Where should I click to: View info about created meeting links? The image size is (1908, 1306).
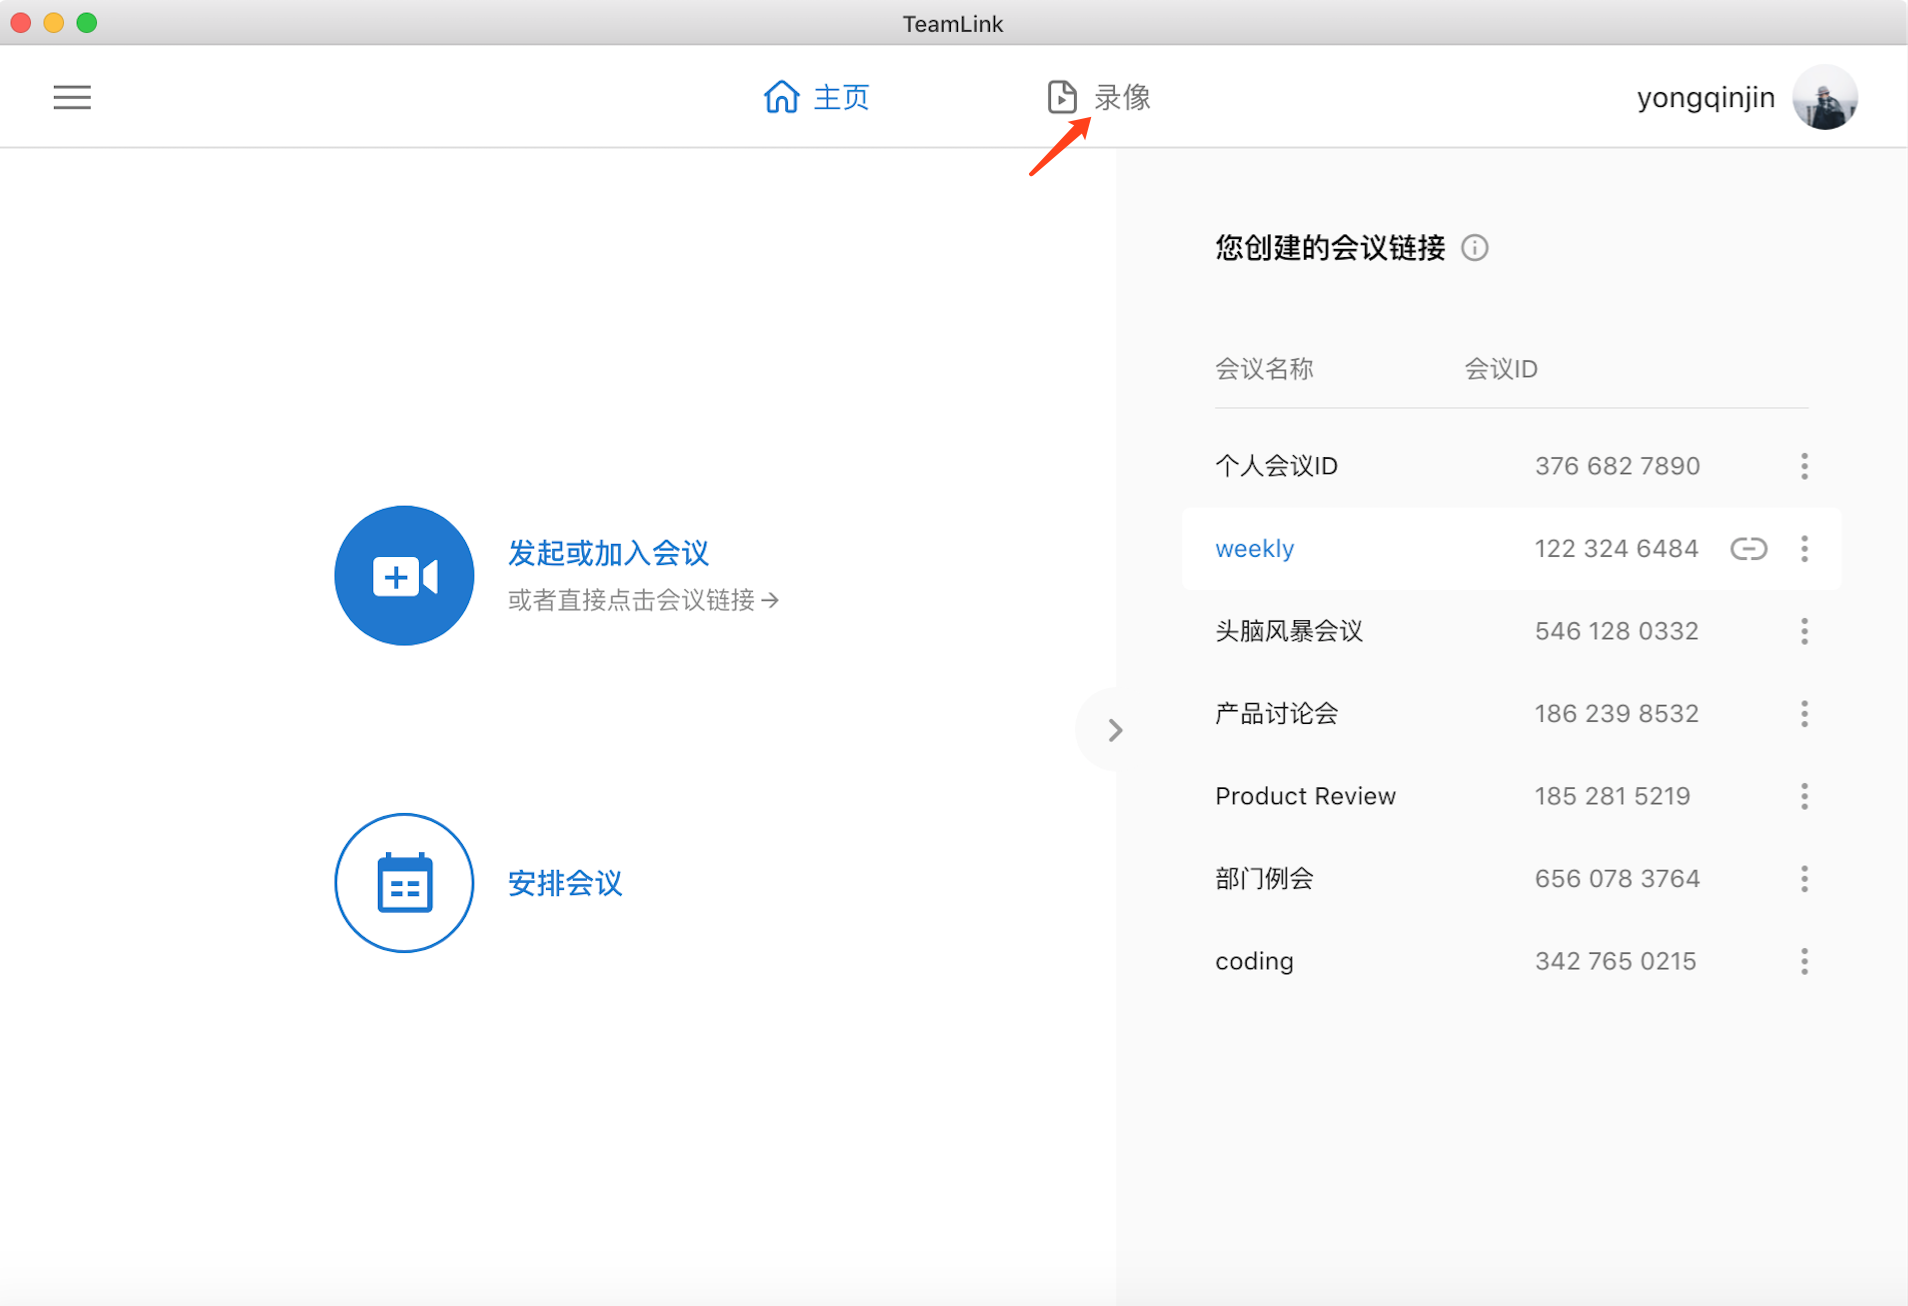(x=1475, y=247)
